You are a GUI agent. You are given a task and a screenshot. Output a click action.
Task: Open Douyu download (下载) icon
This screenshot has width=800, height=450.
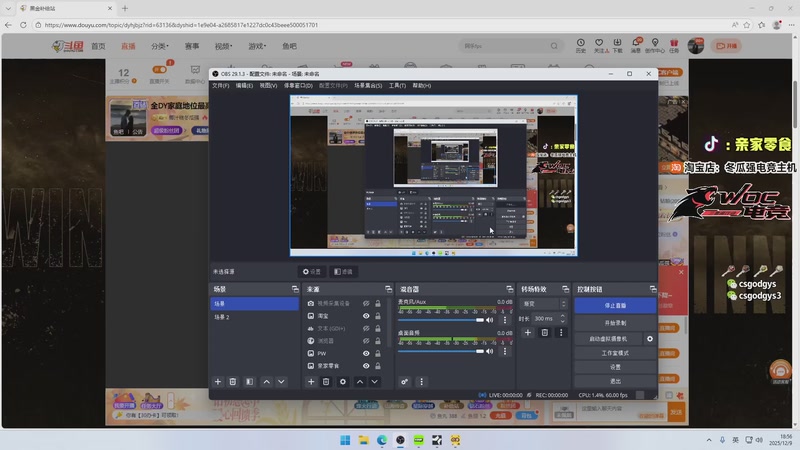coord(617,45)
